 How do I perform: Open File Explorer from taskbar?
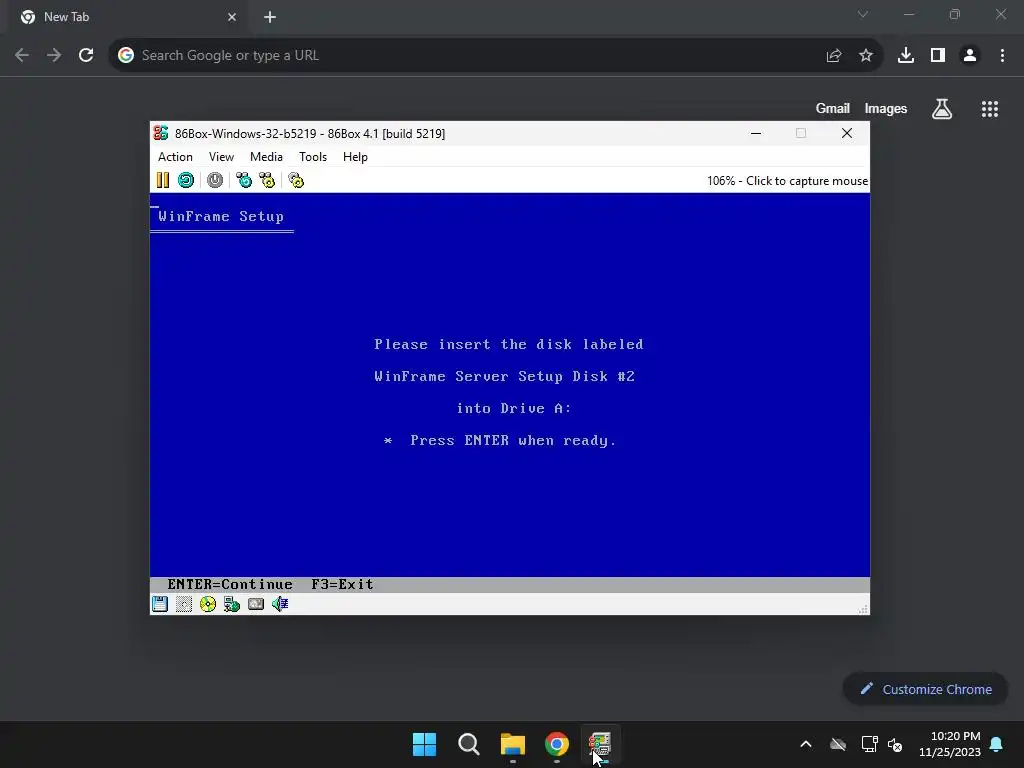pos(513,744)
